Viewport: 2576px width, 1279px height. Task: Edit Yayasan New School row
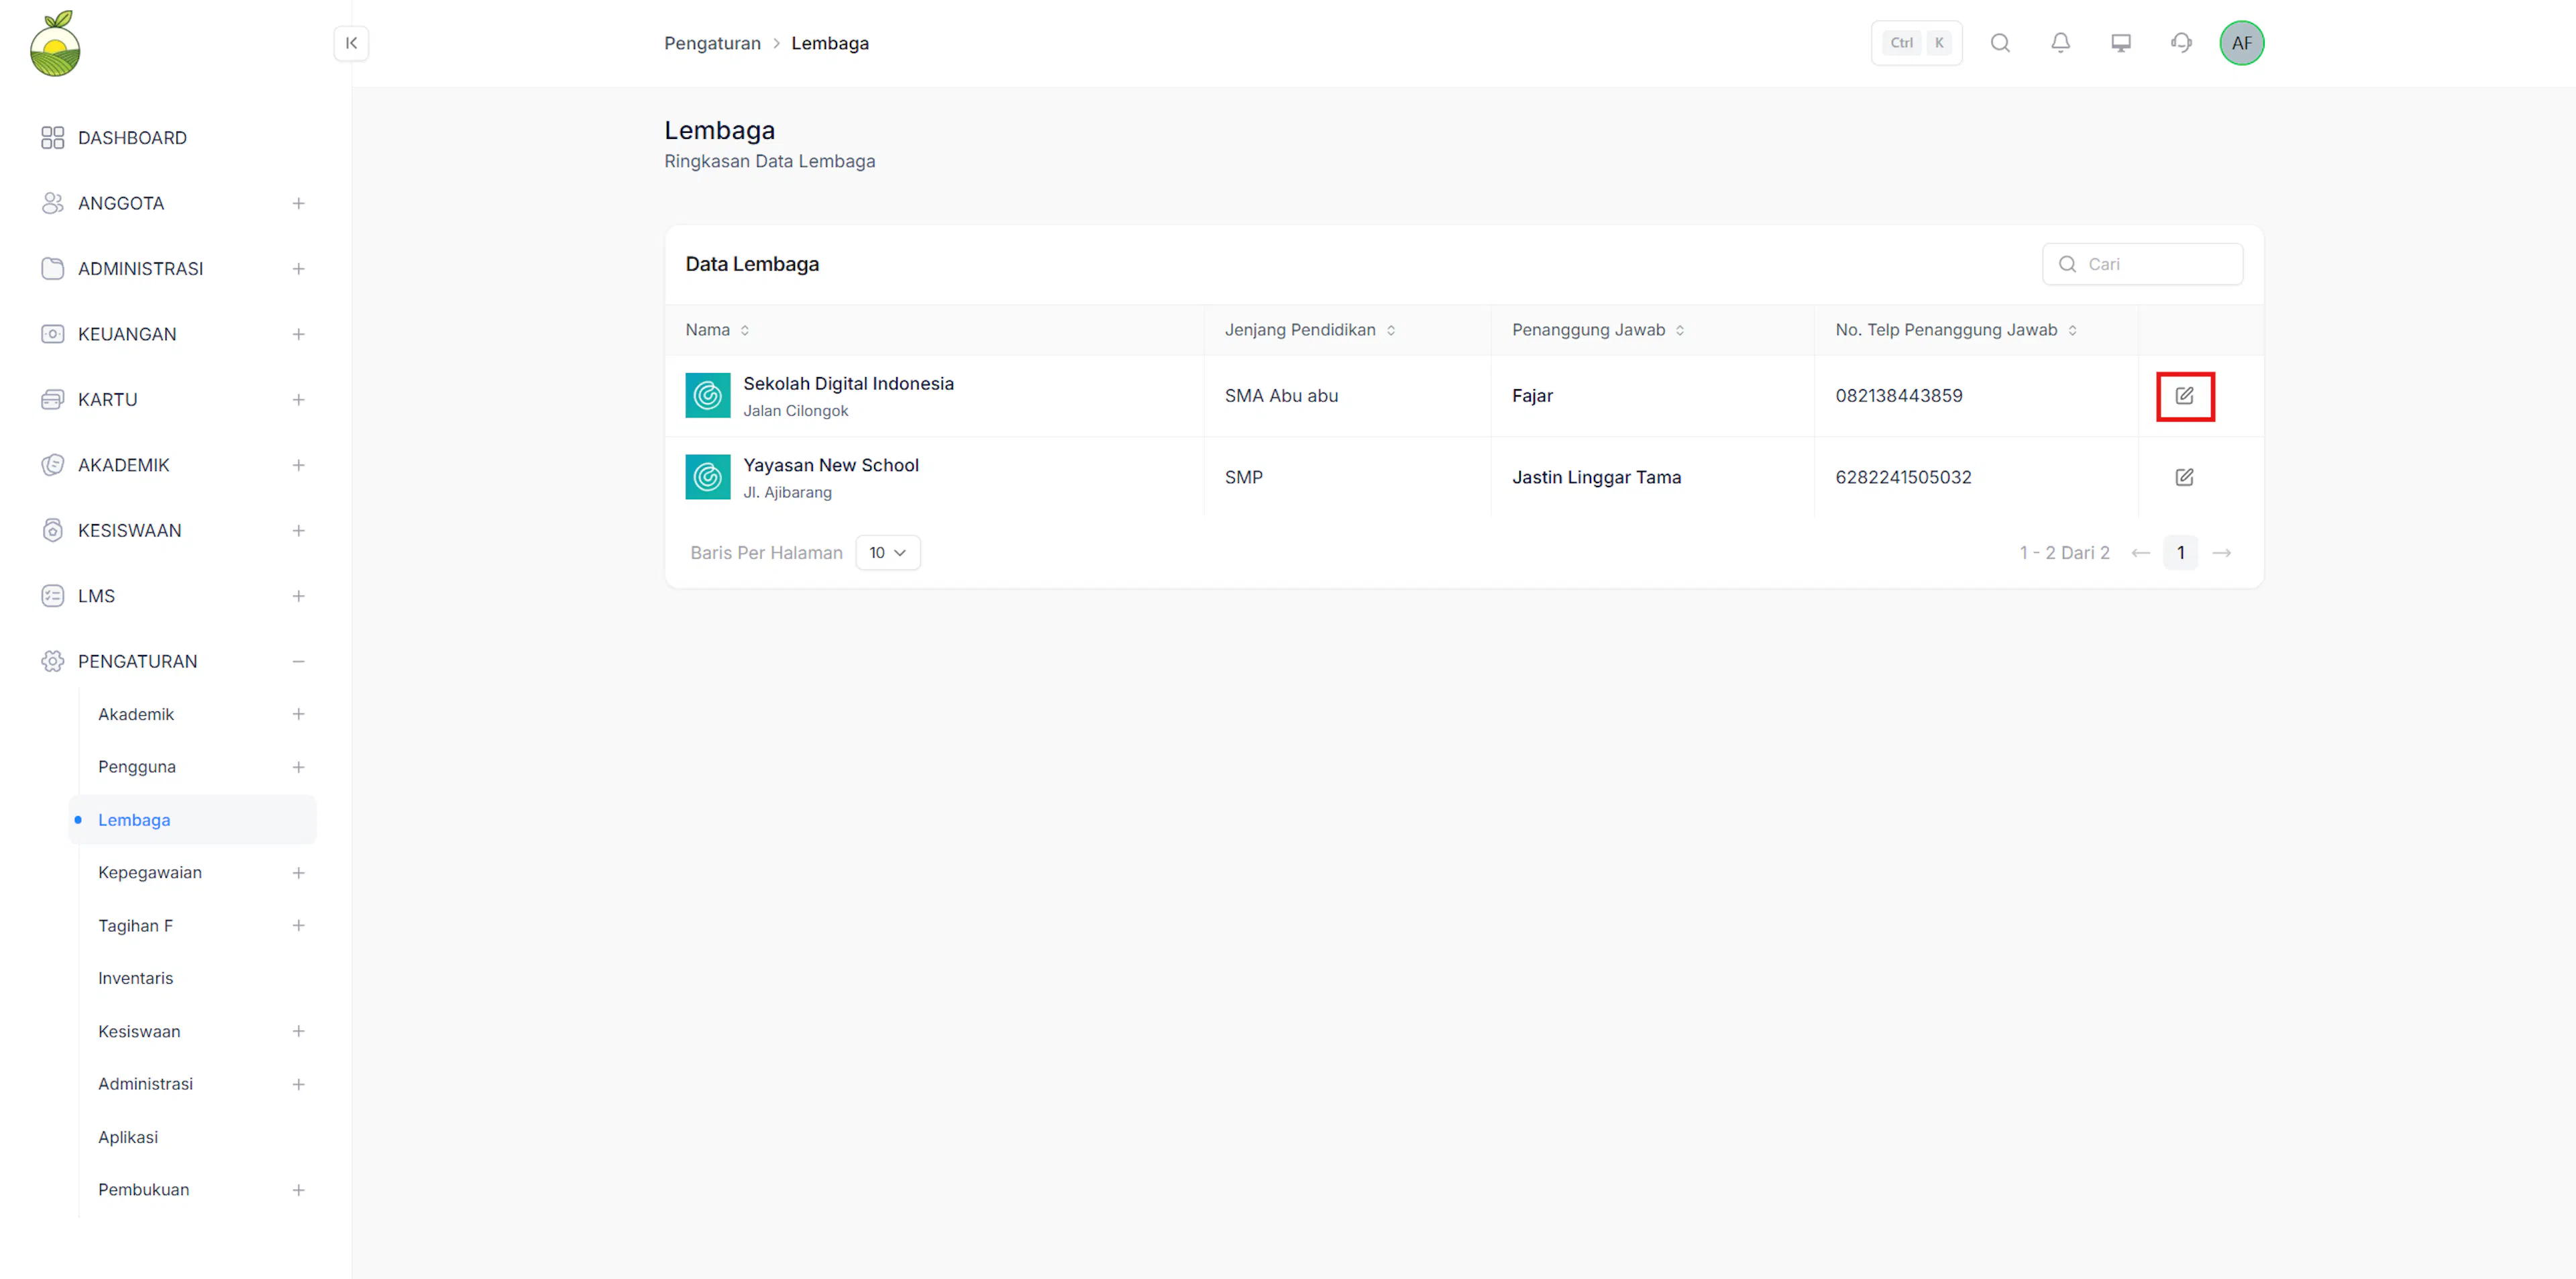[x=2185, y=477]
